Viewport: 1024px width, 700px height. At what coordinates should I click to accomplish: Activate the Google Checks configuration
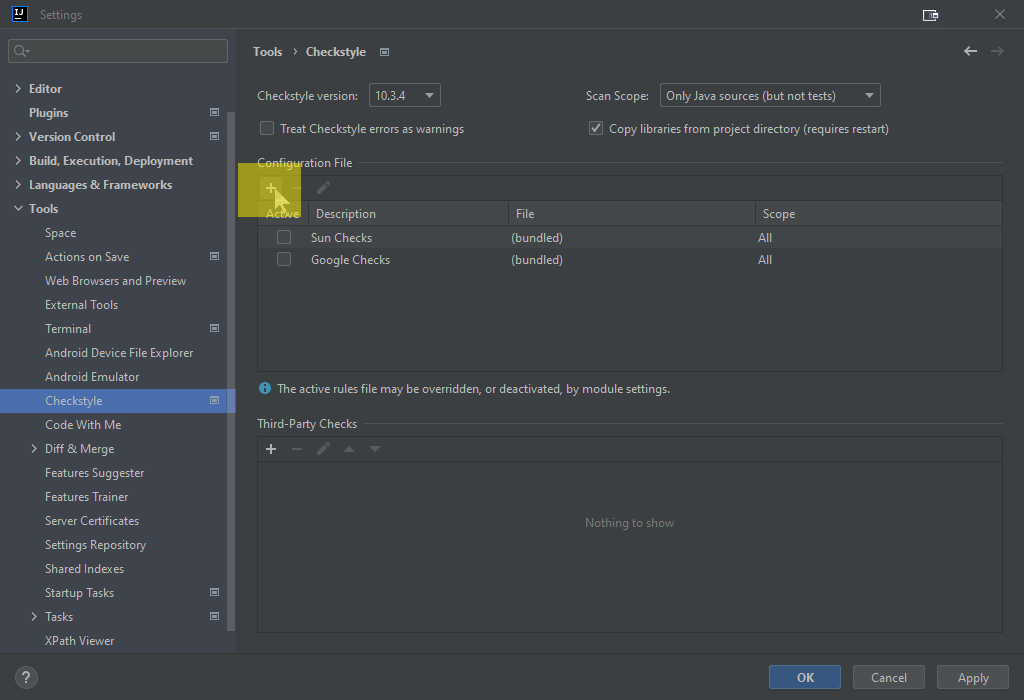[x=284, y=259]
